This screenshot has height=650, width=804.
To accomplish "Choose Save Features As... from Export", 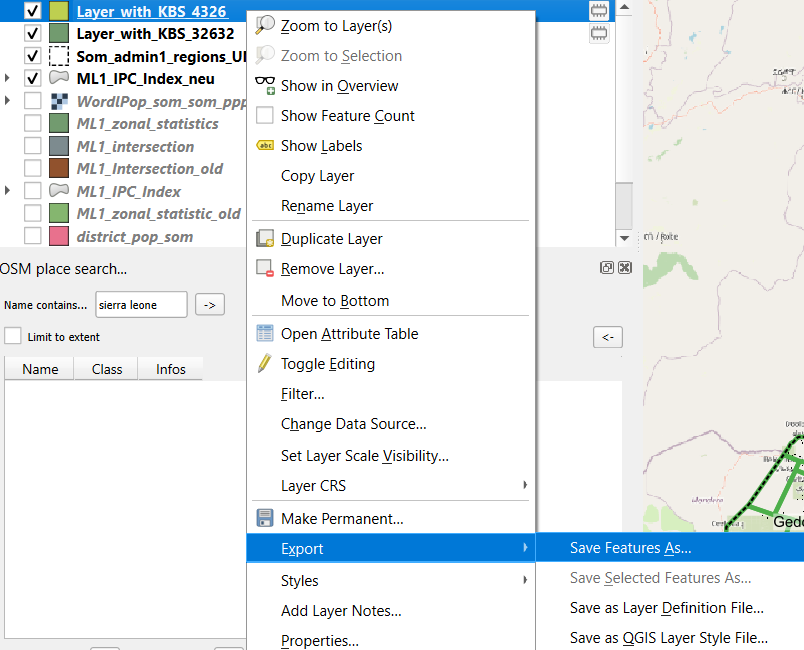I will pyautogui.click(x=631, y=548).
